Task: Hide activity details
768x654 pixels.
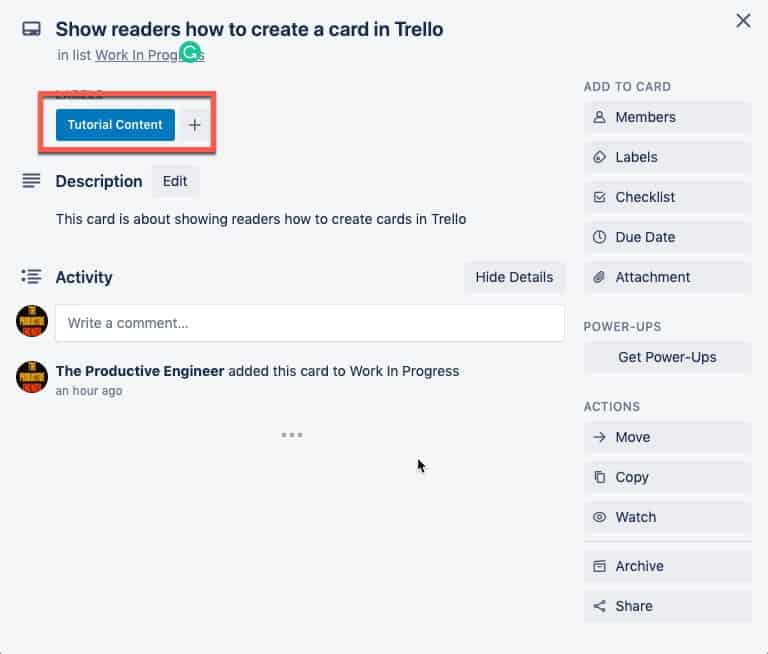Action: 514,277
